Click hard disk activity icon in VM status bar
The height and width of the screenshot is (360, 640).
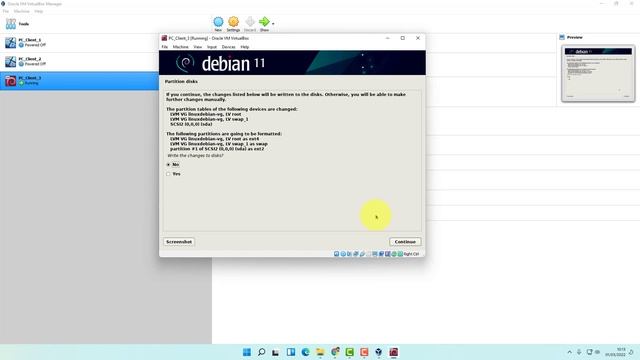(336, 254)
